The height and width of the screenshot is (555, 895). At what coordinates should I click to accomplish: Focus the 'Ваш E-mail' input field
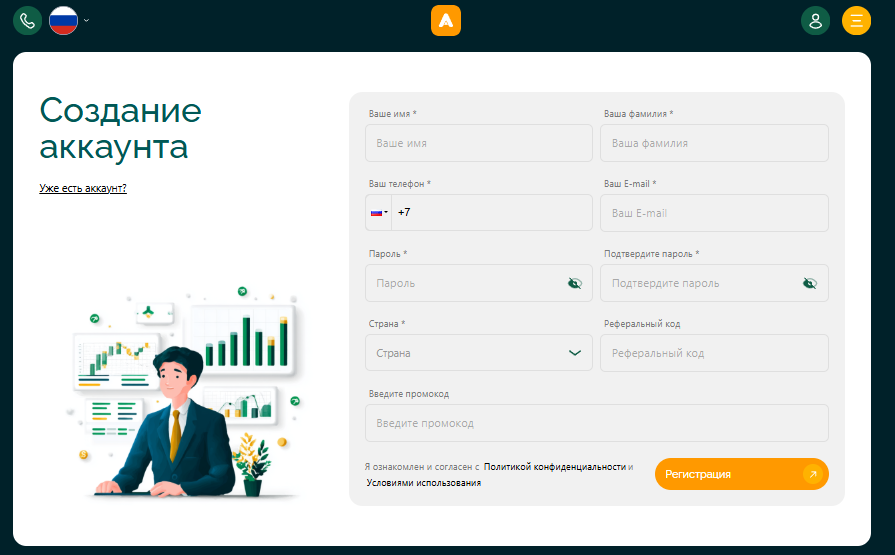(714, 213)
